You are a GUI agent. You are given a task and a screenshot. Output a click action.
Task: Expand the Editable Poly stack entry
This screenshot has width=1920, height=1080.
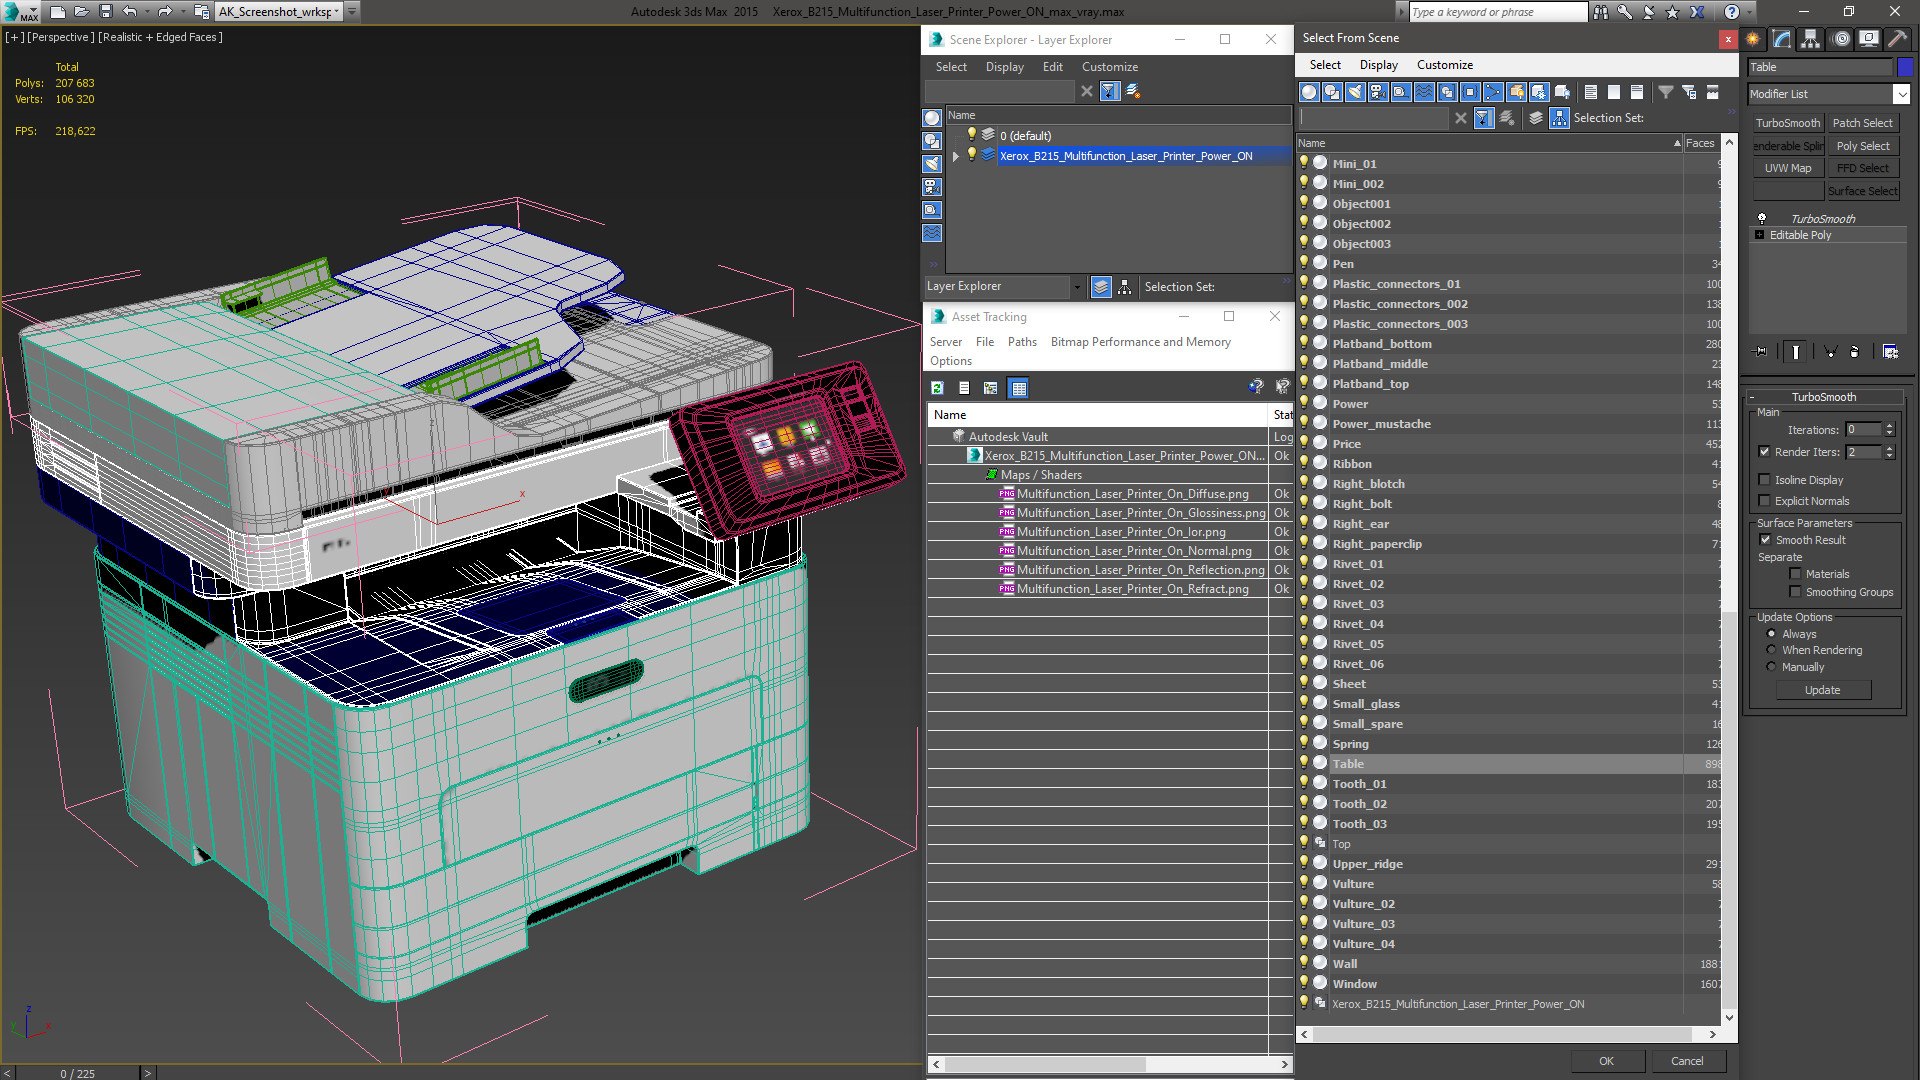click(x=1759, y=235)
